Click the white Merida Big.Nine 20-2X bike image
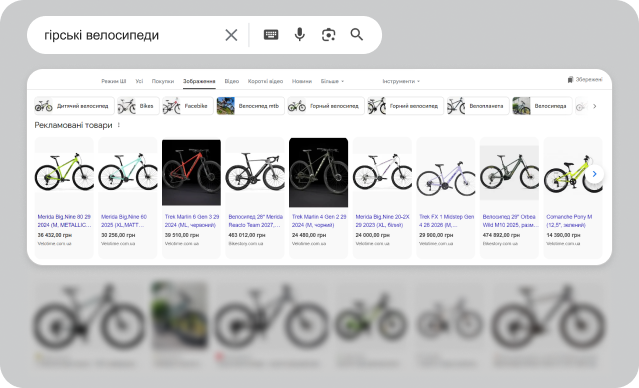Image resolution: width=639 pixels, height=388 pixels. (x=382, y=172)
